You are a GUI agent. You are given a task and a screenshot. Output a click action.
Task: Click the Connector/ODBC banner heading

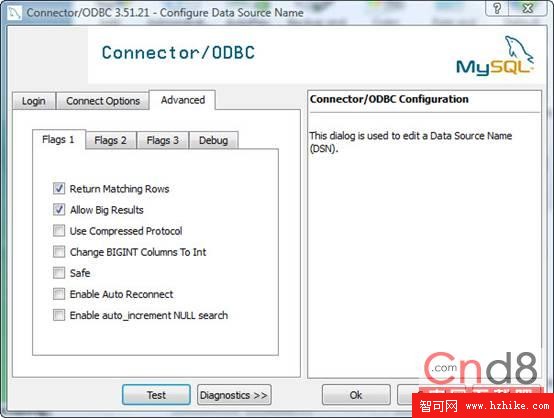point(178,53)
